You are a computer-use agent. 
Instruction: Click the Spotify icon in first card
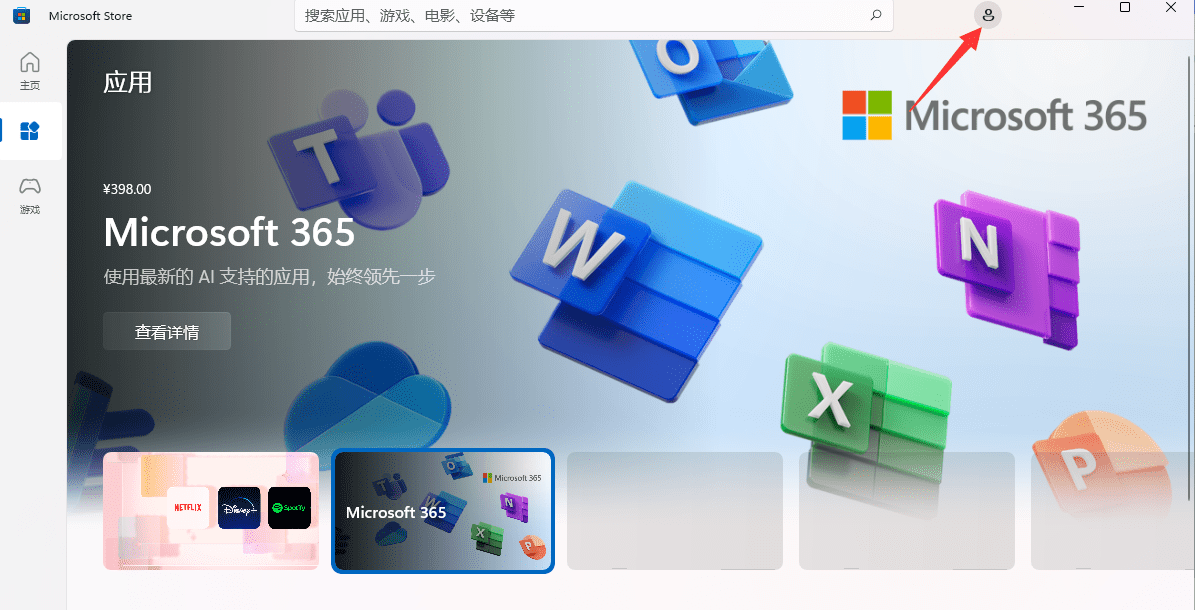[290, 508]
